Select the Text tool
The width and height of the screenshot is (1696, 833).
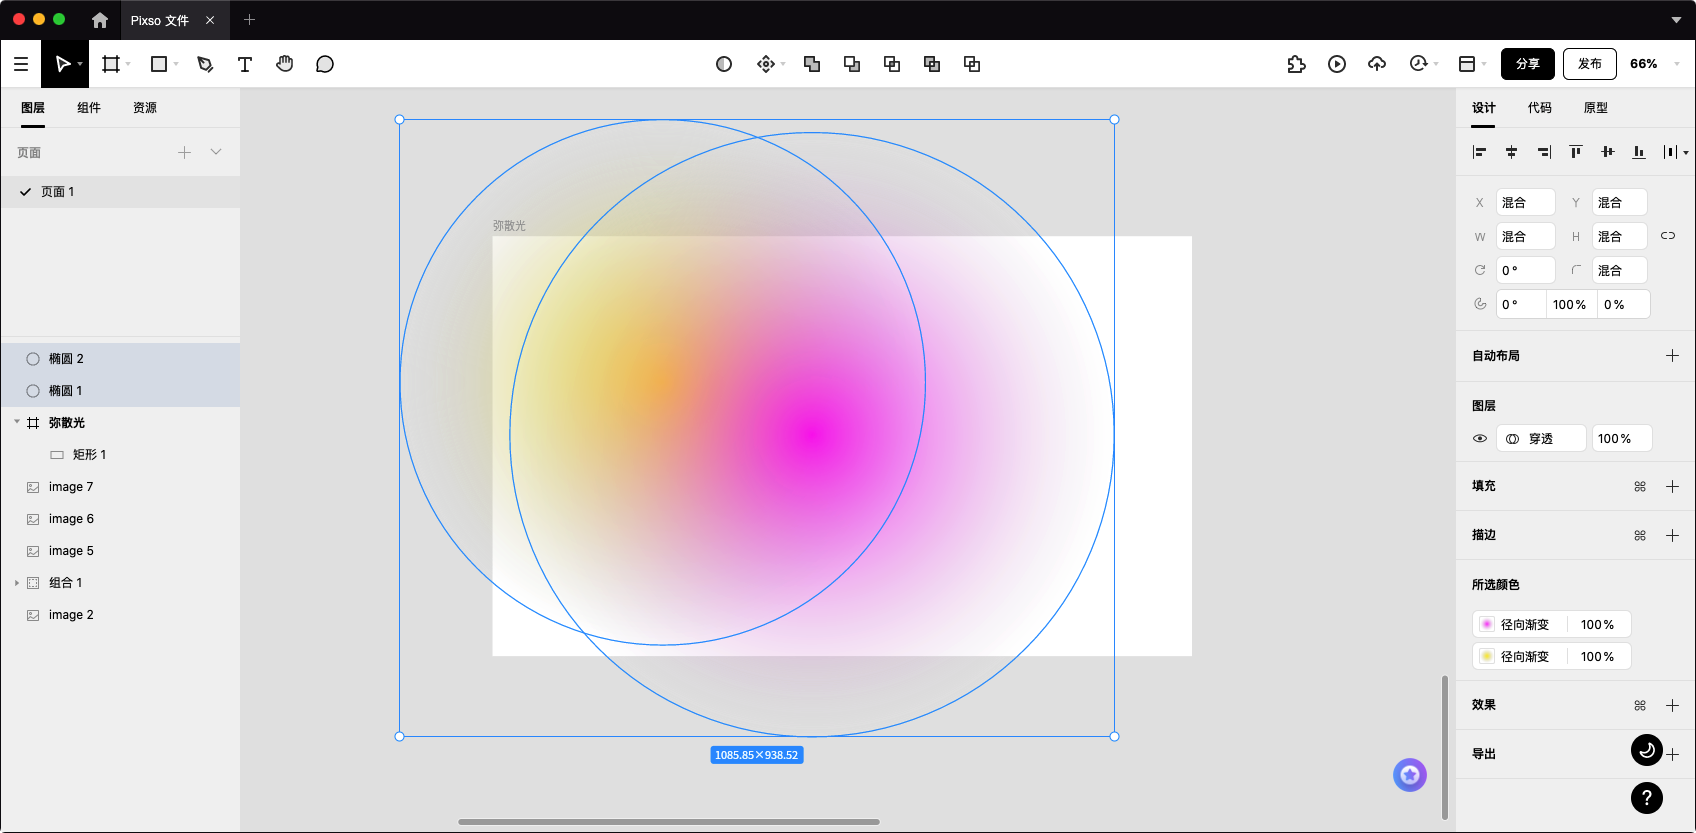click(245, 64)
